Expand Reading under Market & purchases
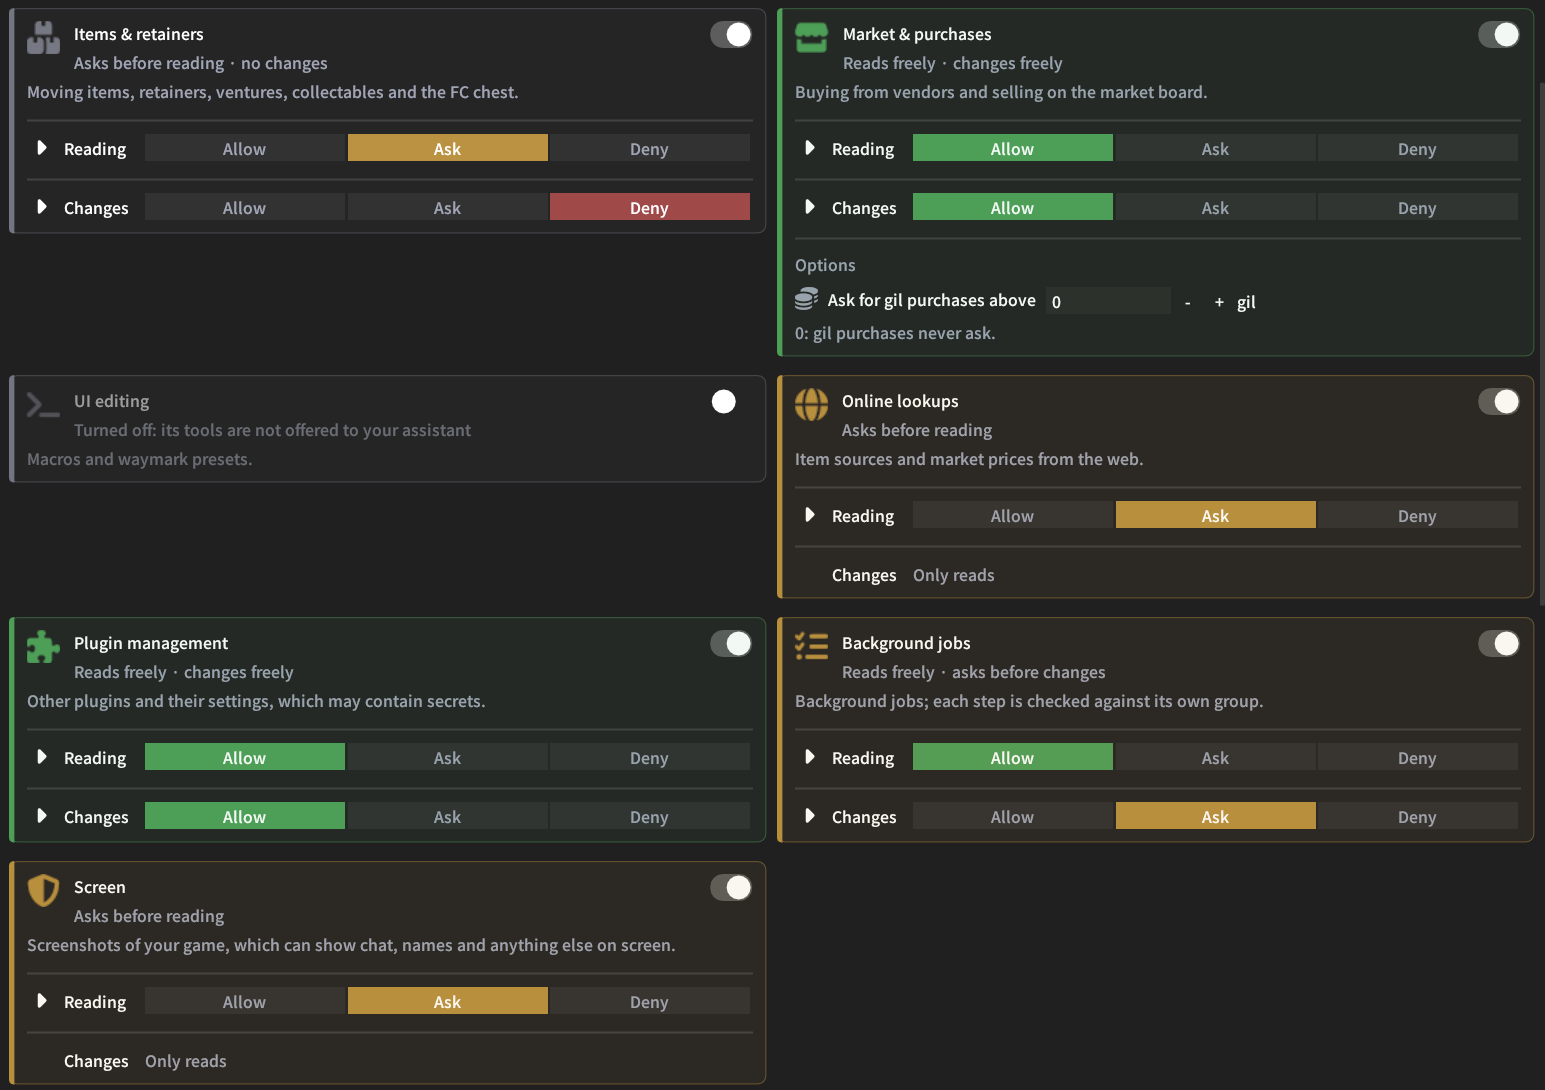 pyautogui.click(x=810, y=148)
